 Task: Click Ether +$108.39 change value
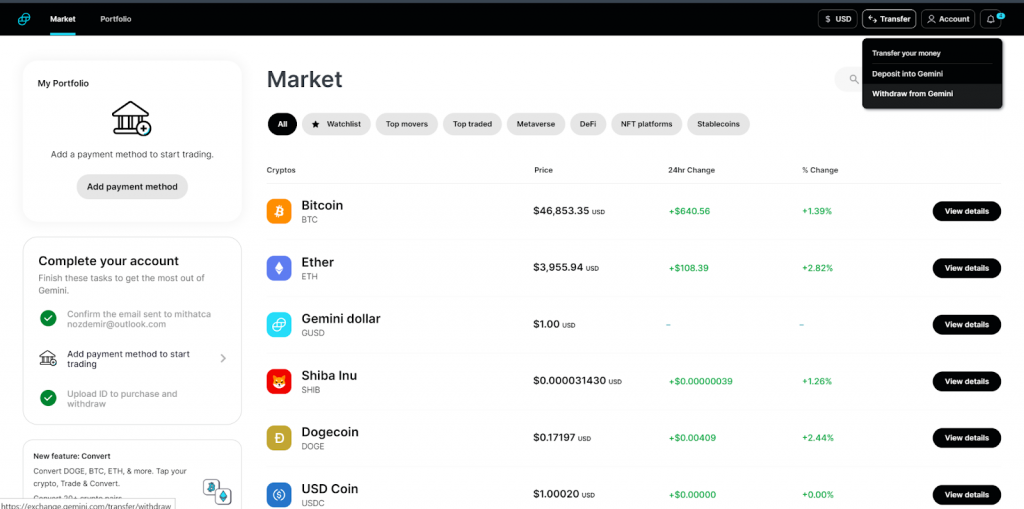(x=688, y=268)
